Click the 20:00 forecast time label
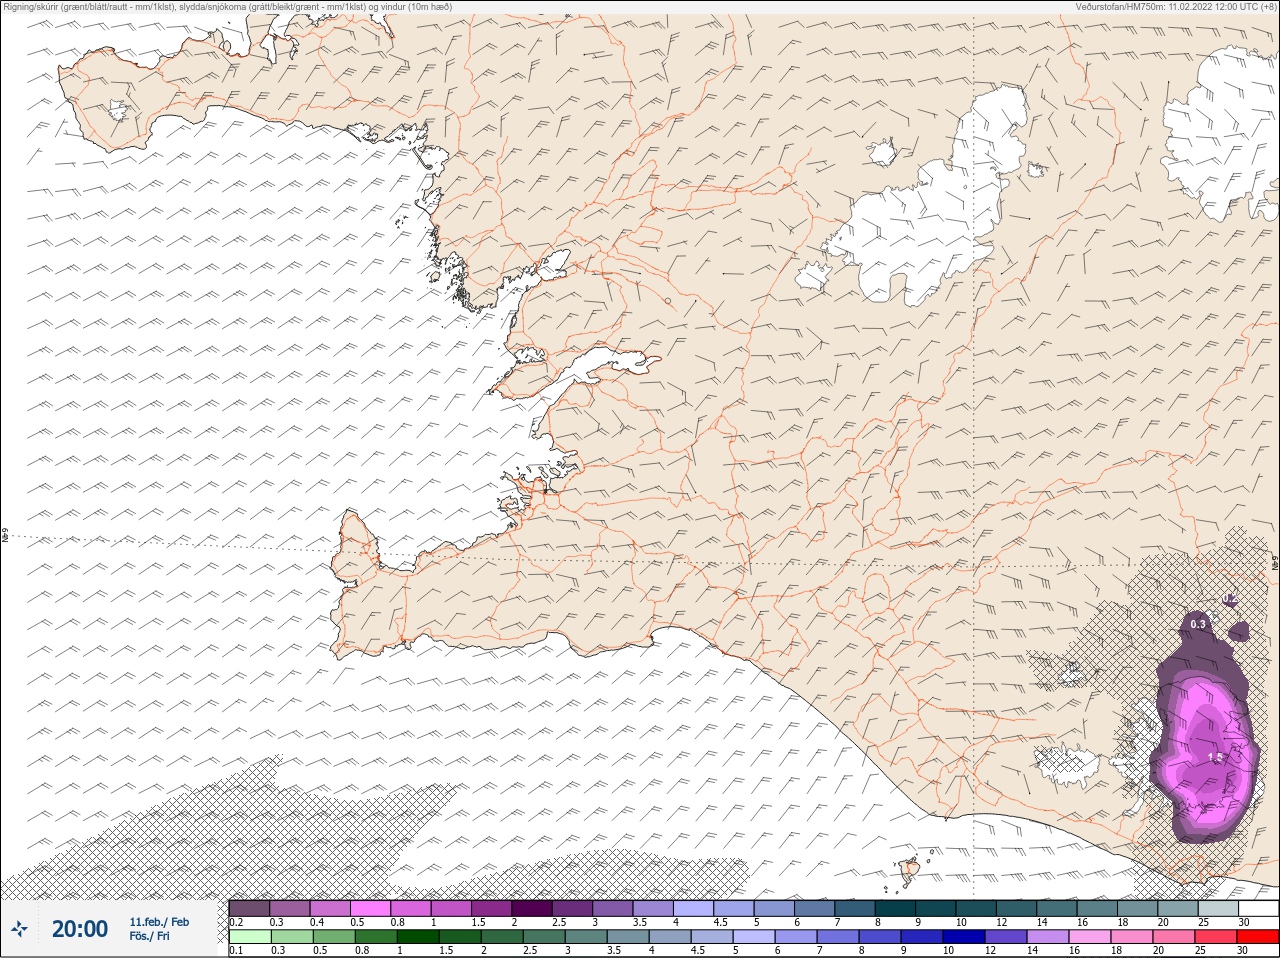1280x958 pixels. coord(80,930)
